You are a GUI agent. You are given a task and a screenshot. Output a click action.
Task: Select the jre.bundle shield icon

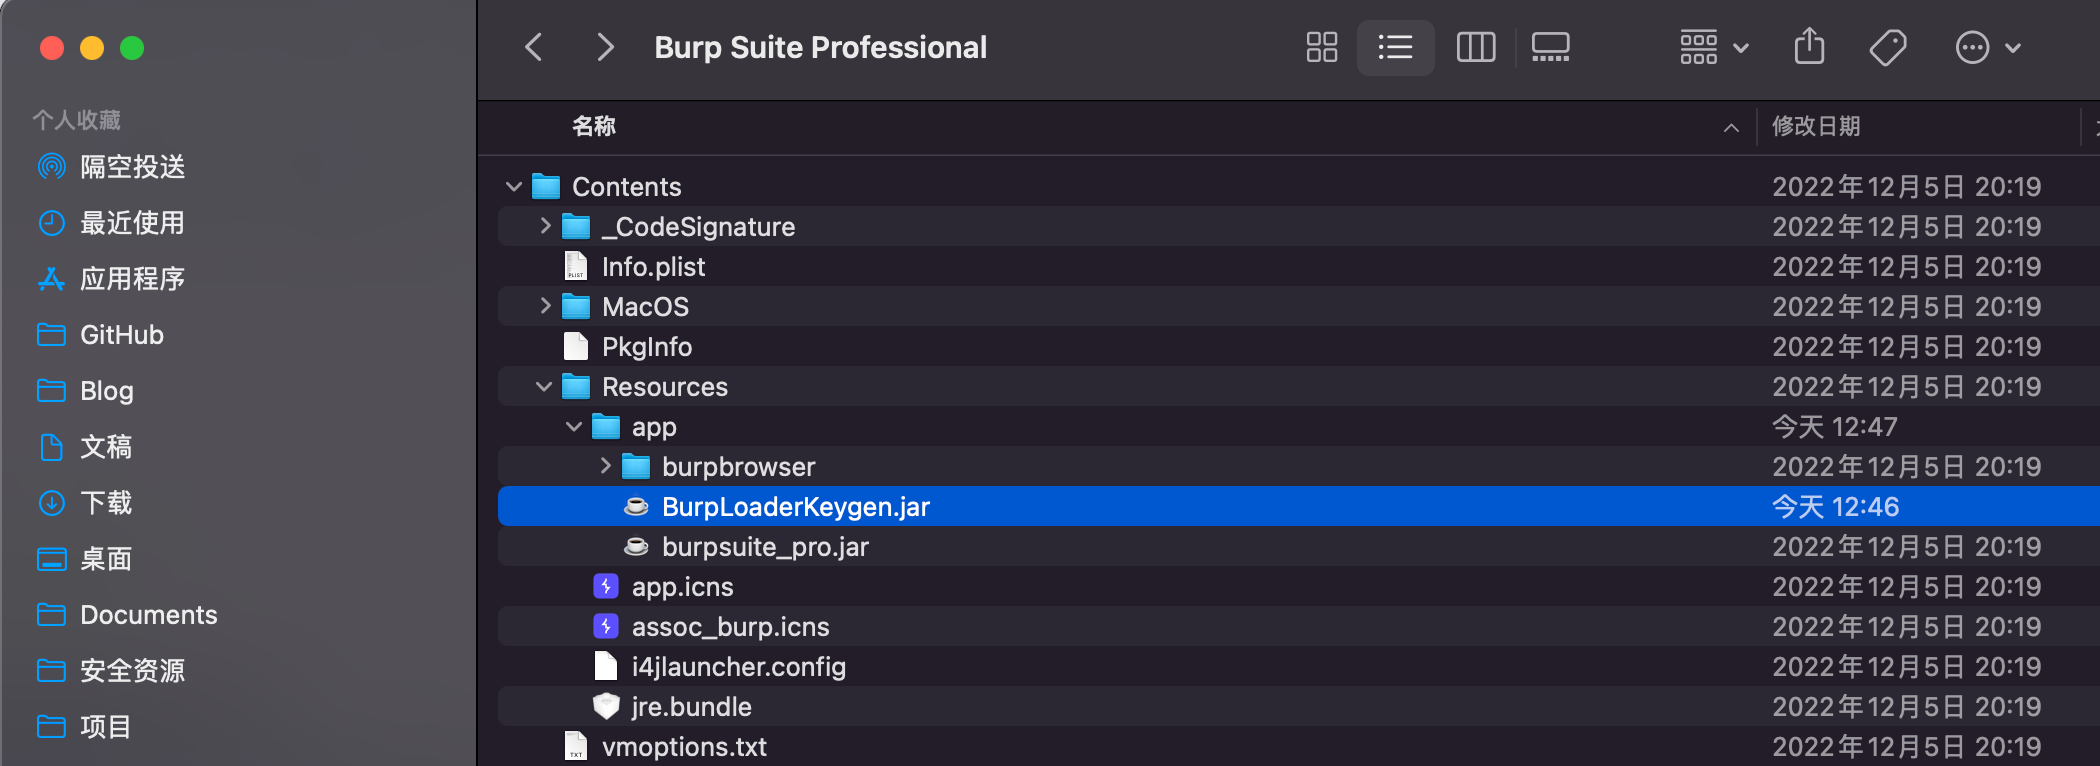tap(606, 707)
